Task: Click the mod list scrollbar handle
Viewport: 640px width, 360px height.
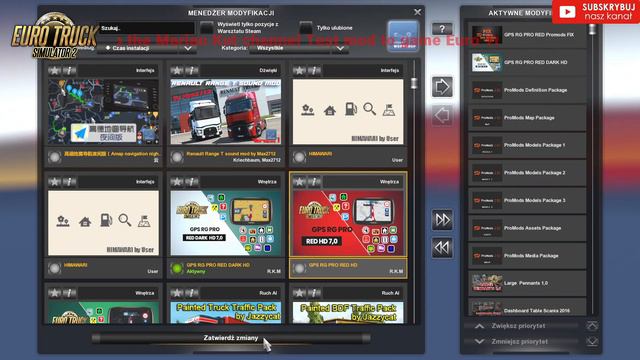Action: click(414, 83)
